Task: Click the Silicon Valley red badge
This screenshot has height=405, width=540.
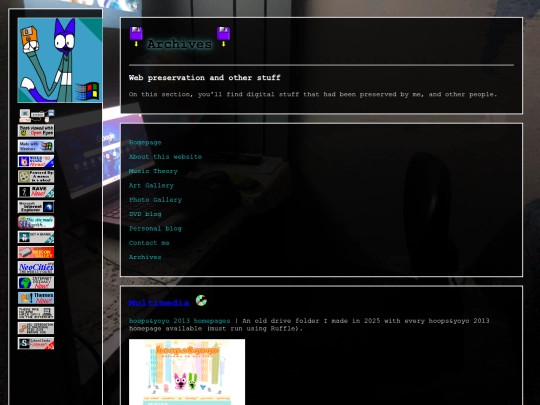Action: (36, 252)
